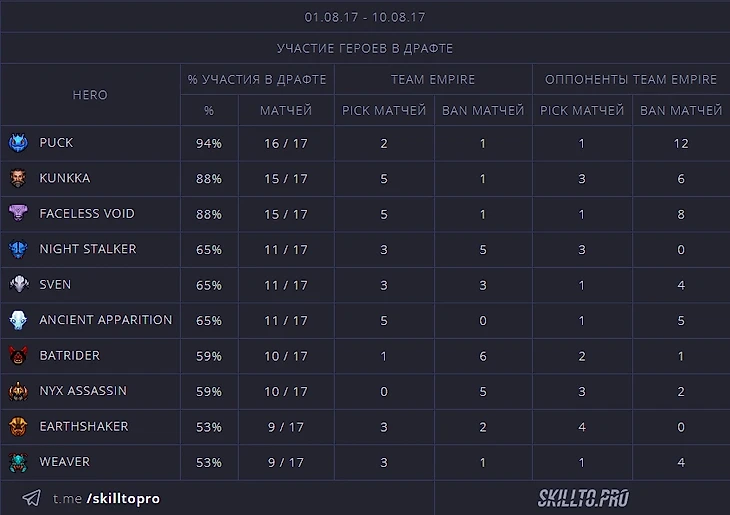Select the Faceless Void hero icon

click(19, 214)
